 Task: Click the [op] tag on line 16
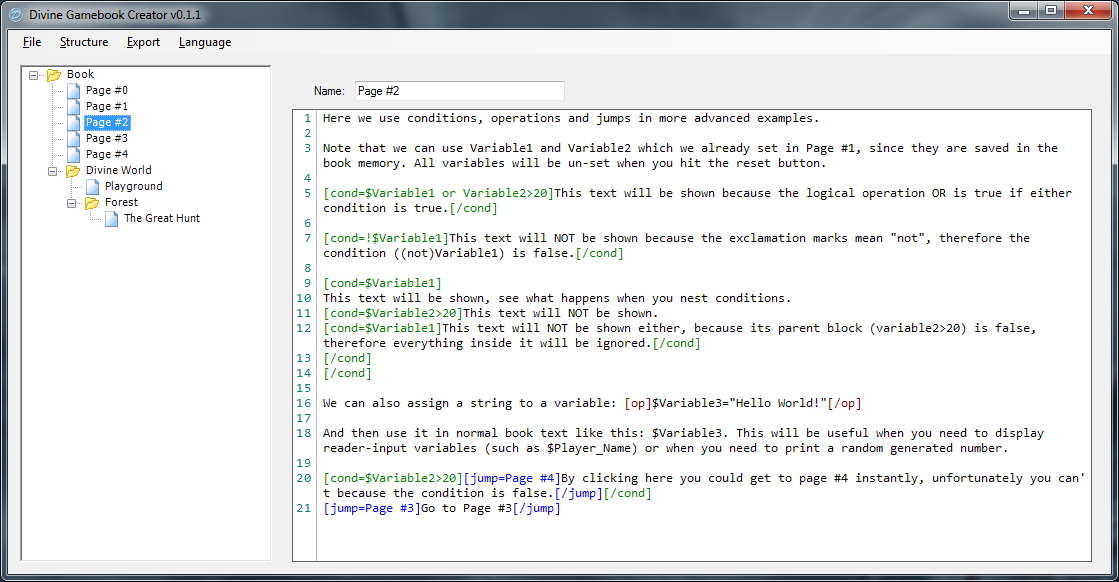pyautogui.click(x=638, y=404)
